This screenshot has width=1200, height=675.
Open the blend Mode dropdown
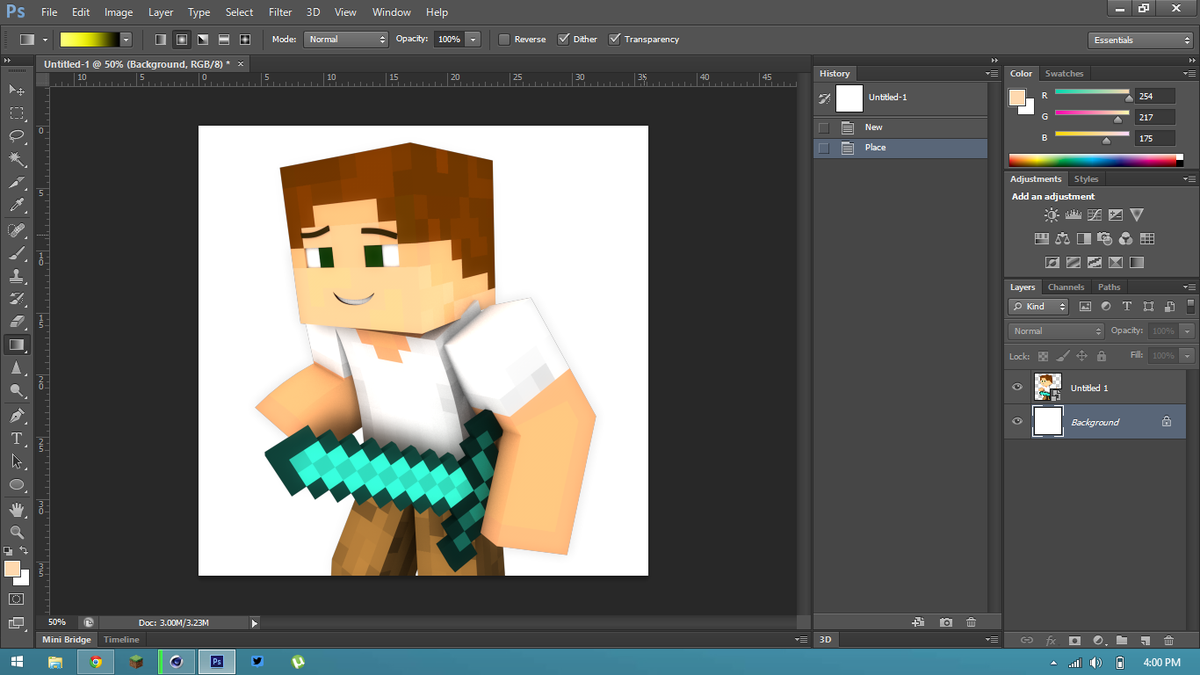tap(345, 39)
